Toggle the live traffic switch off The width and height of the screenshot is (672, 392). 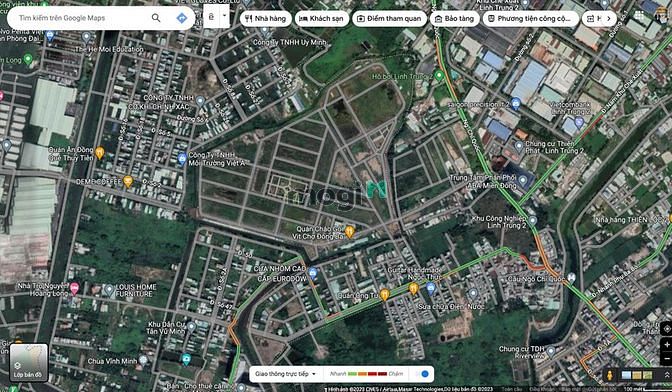422,374
